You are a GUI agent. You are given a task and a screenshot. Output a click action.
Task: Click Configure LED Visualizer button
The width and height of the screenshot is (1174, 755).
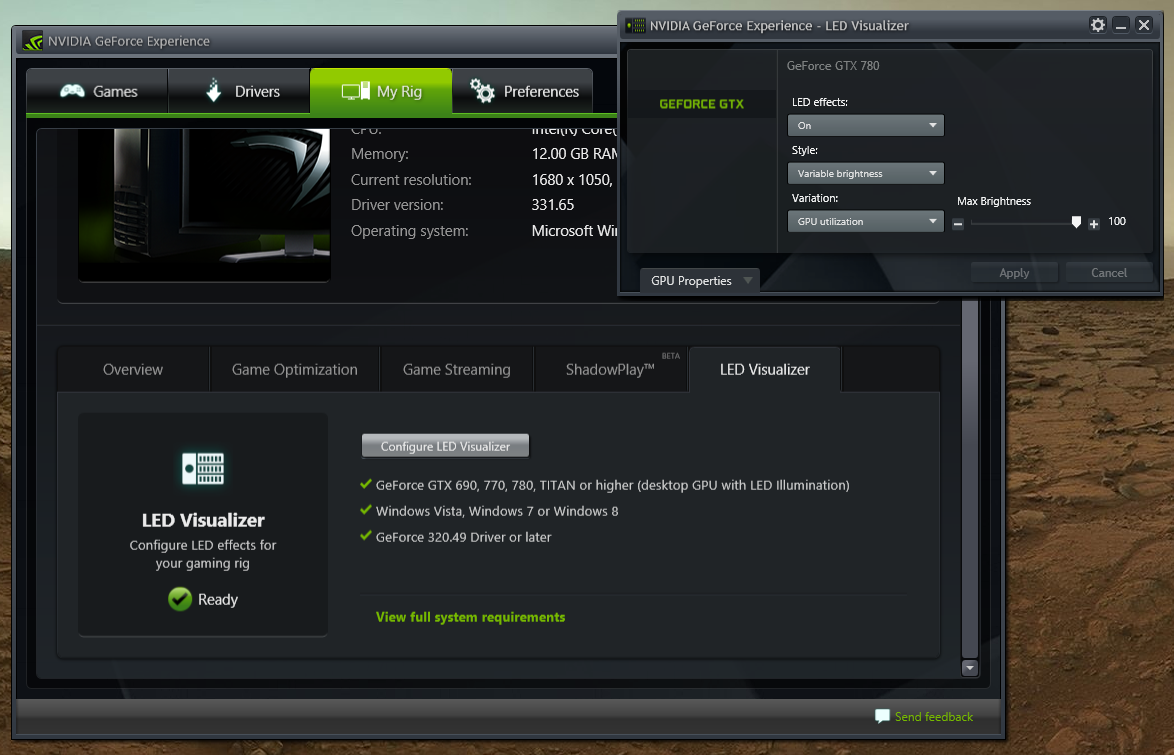(445, 446)
